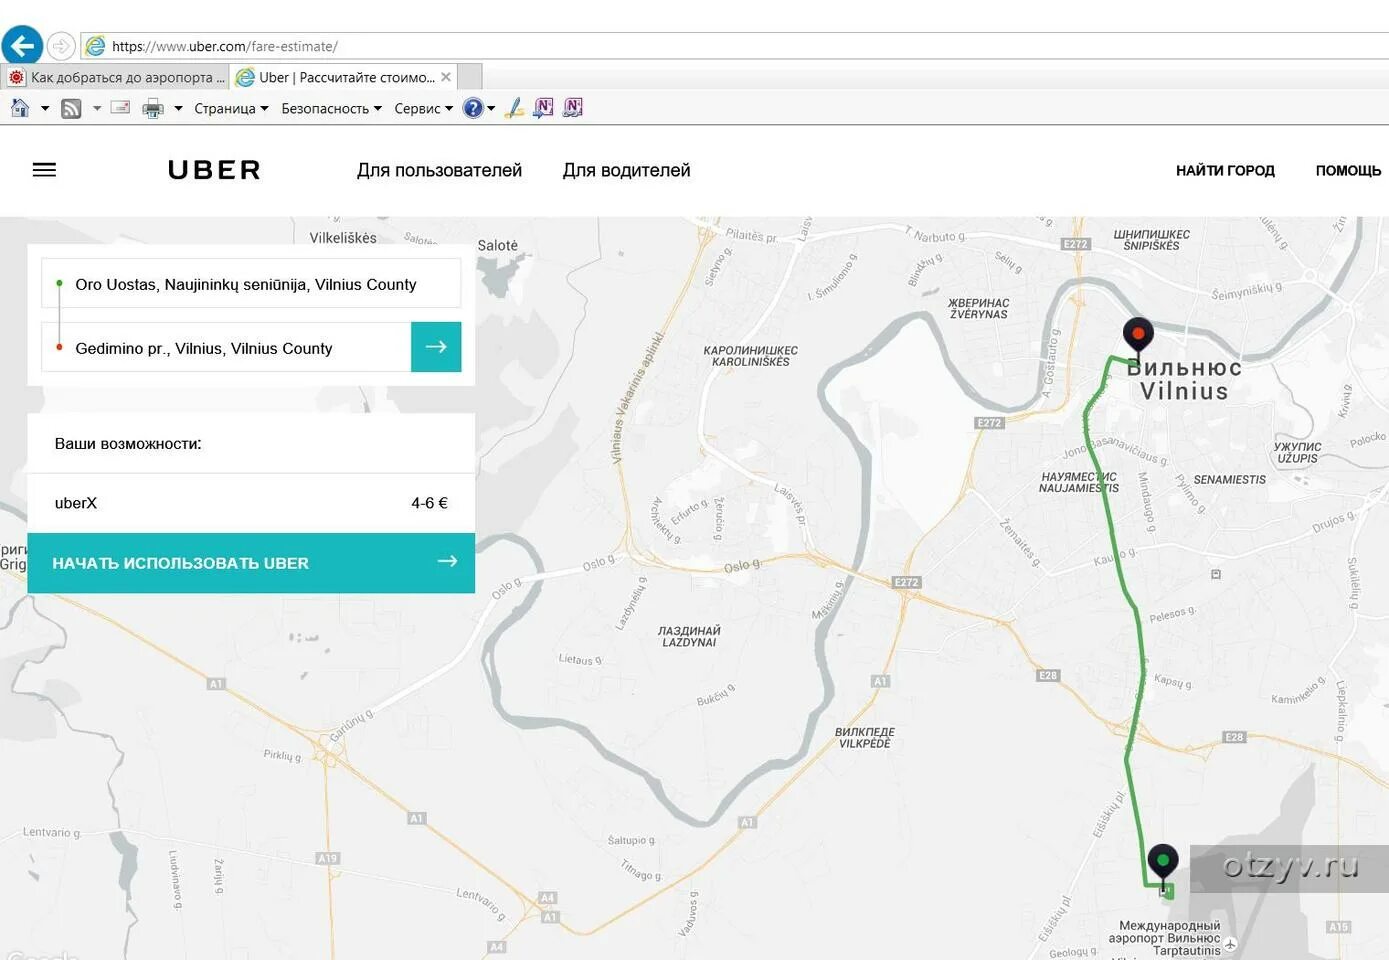Click the Print icon

click(x=153, y=108)
